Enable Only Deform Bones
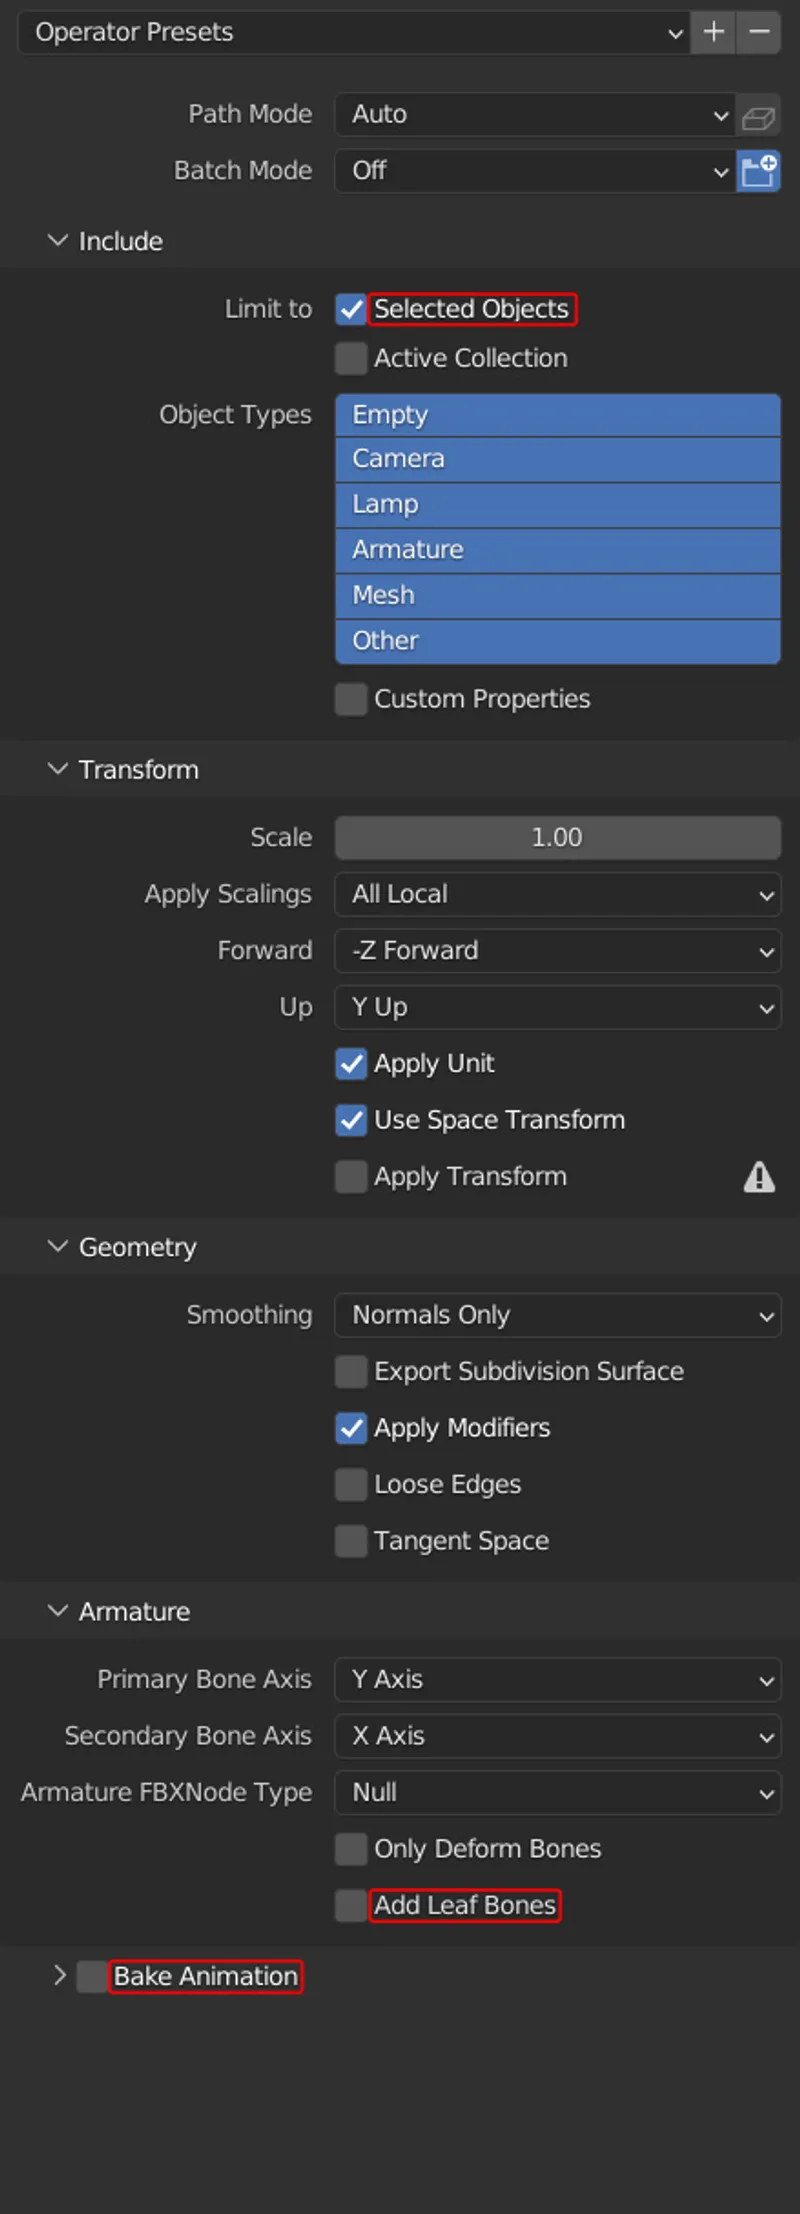This screenshot has height=2214, width=800. pos(350,1849)
